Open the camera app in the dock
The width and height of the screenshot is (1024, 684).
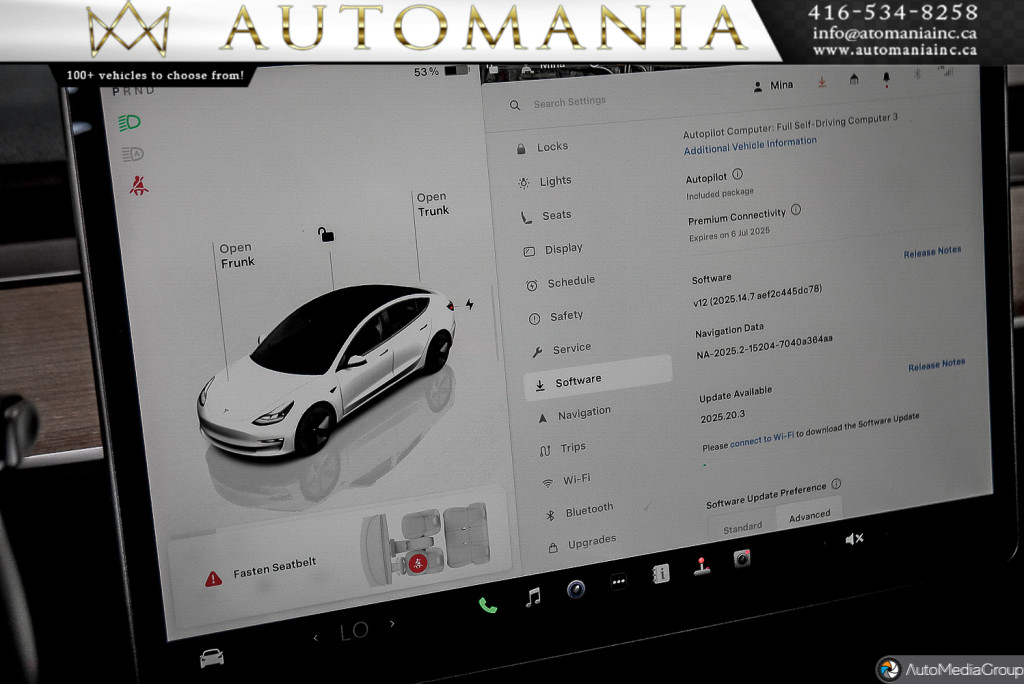(x=742, y=558)
